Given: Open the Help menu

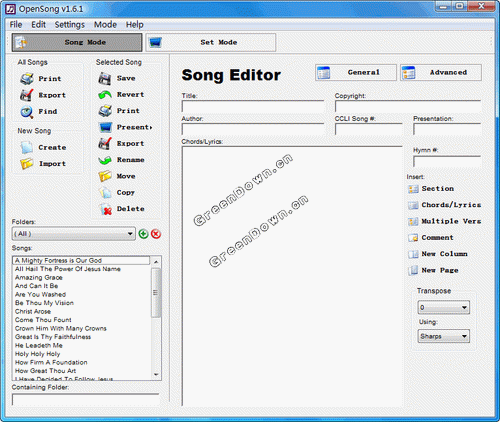Looking at the screenshot, I should coord(135,25).
